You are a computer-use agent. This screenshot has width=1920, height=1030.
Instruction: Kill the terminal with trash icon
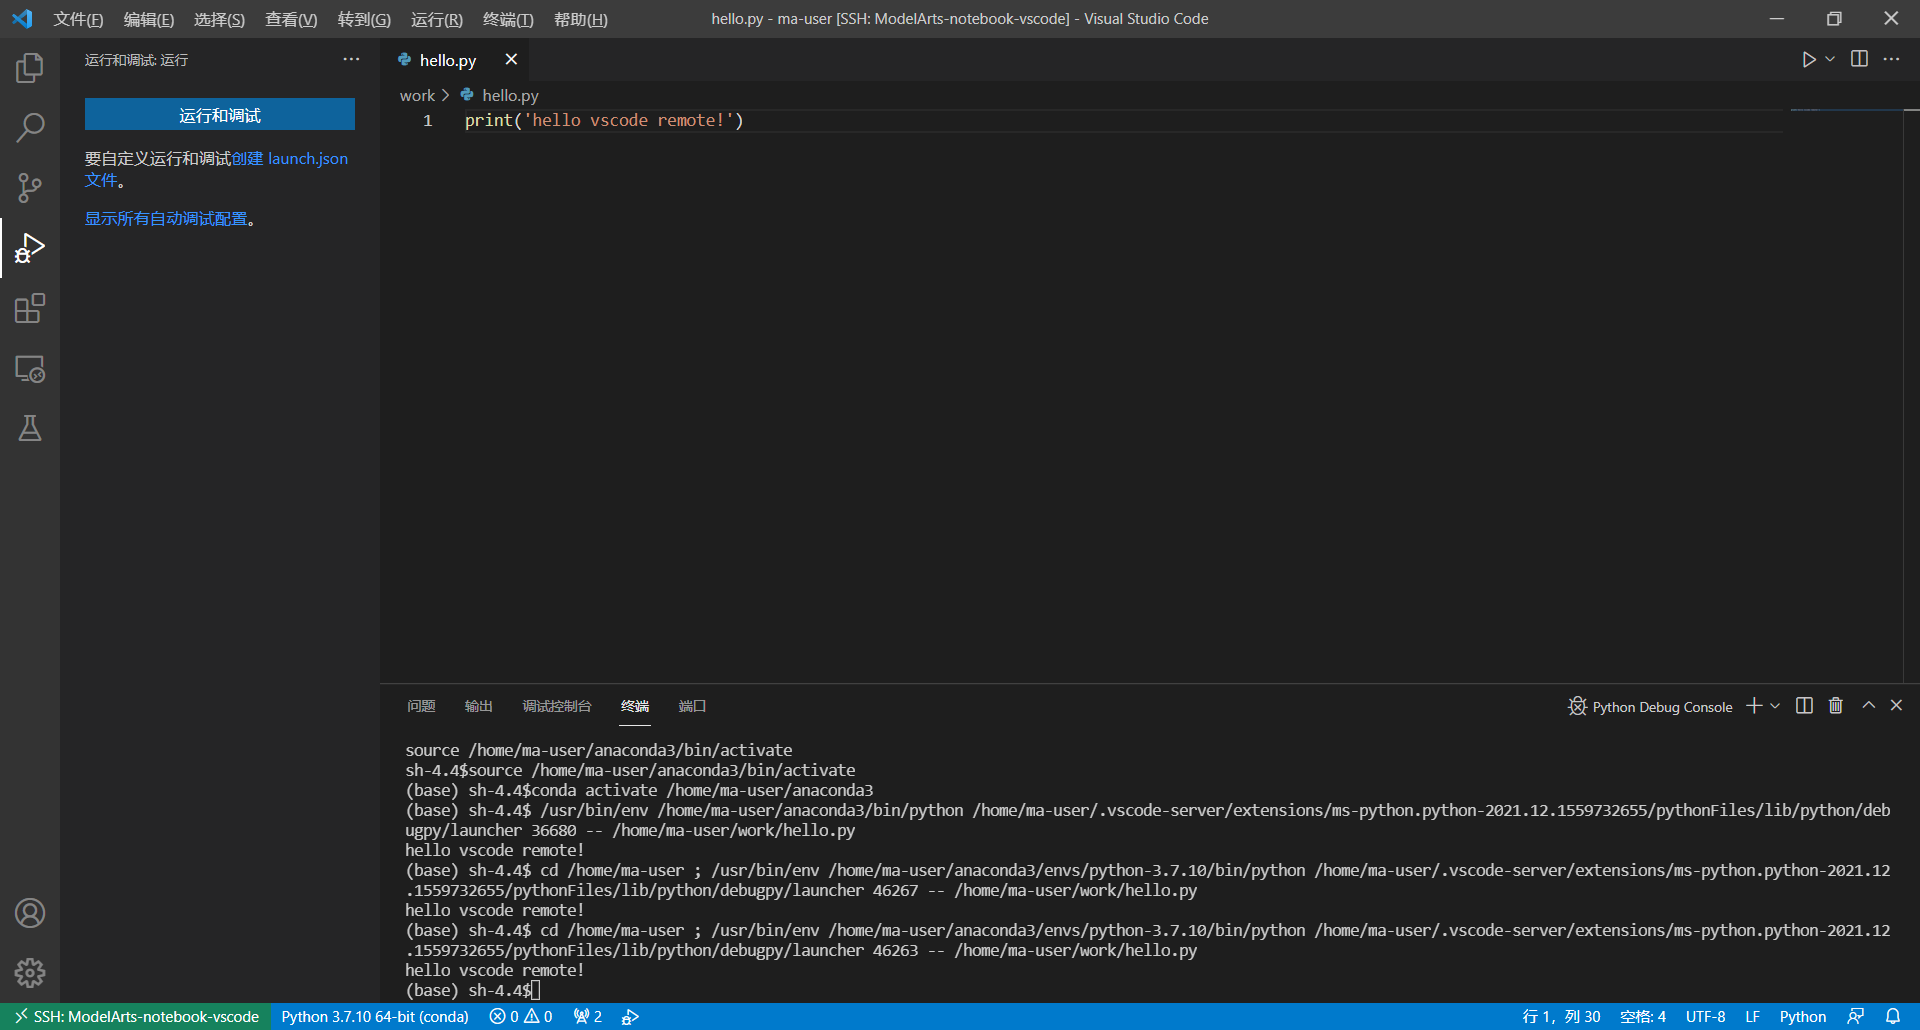[x=1836, y=706]
